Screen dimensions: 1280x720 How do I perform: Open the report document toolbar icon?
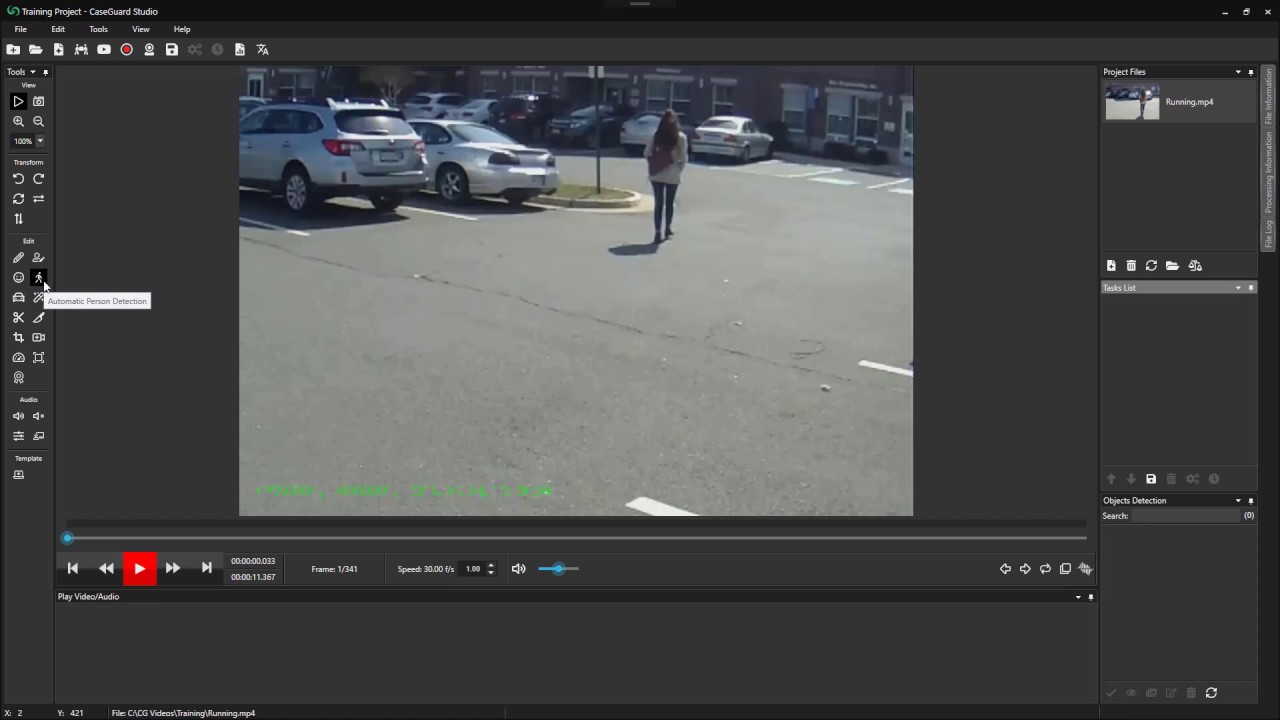(x=240, y=49)
